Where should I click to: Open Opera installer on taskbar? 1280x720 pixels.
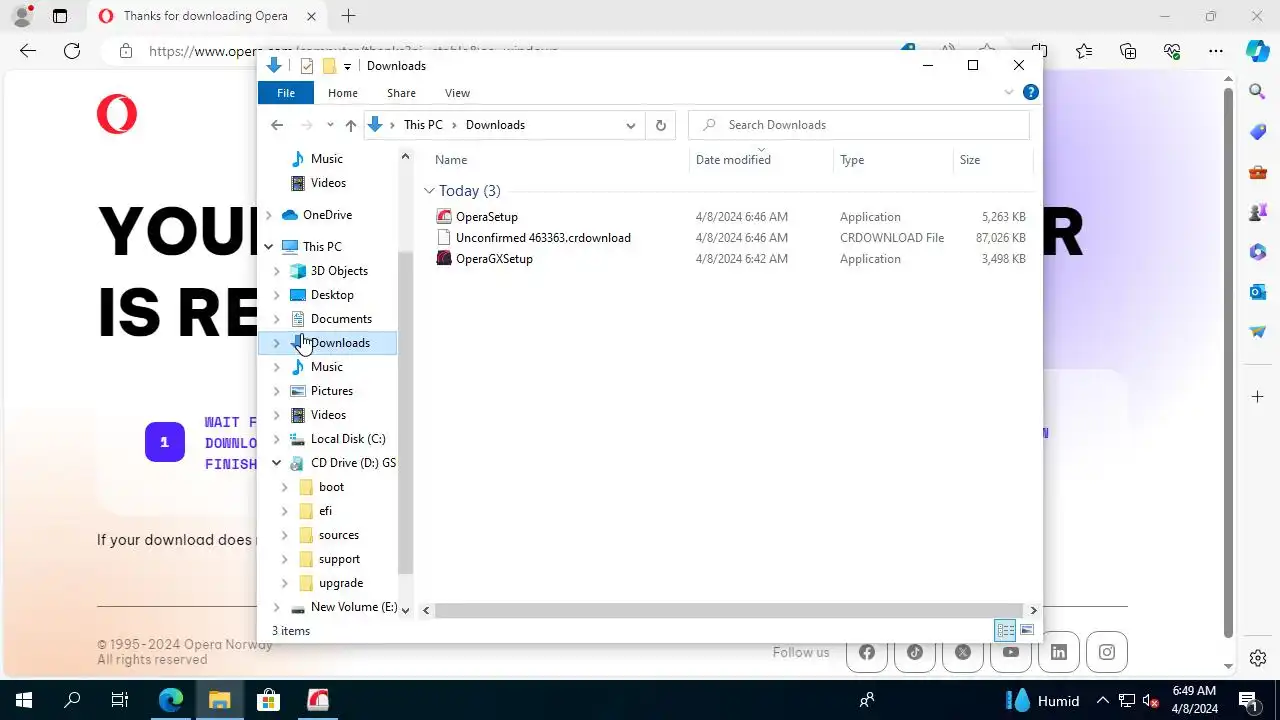pyautogui.click(x=317, y=700)
